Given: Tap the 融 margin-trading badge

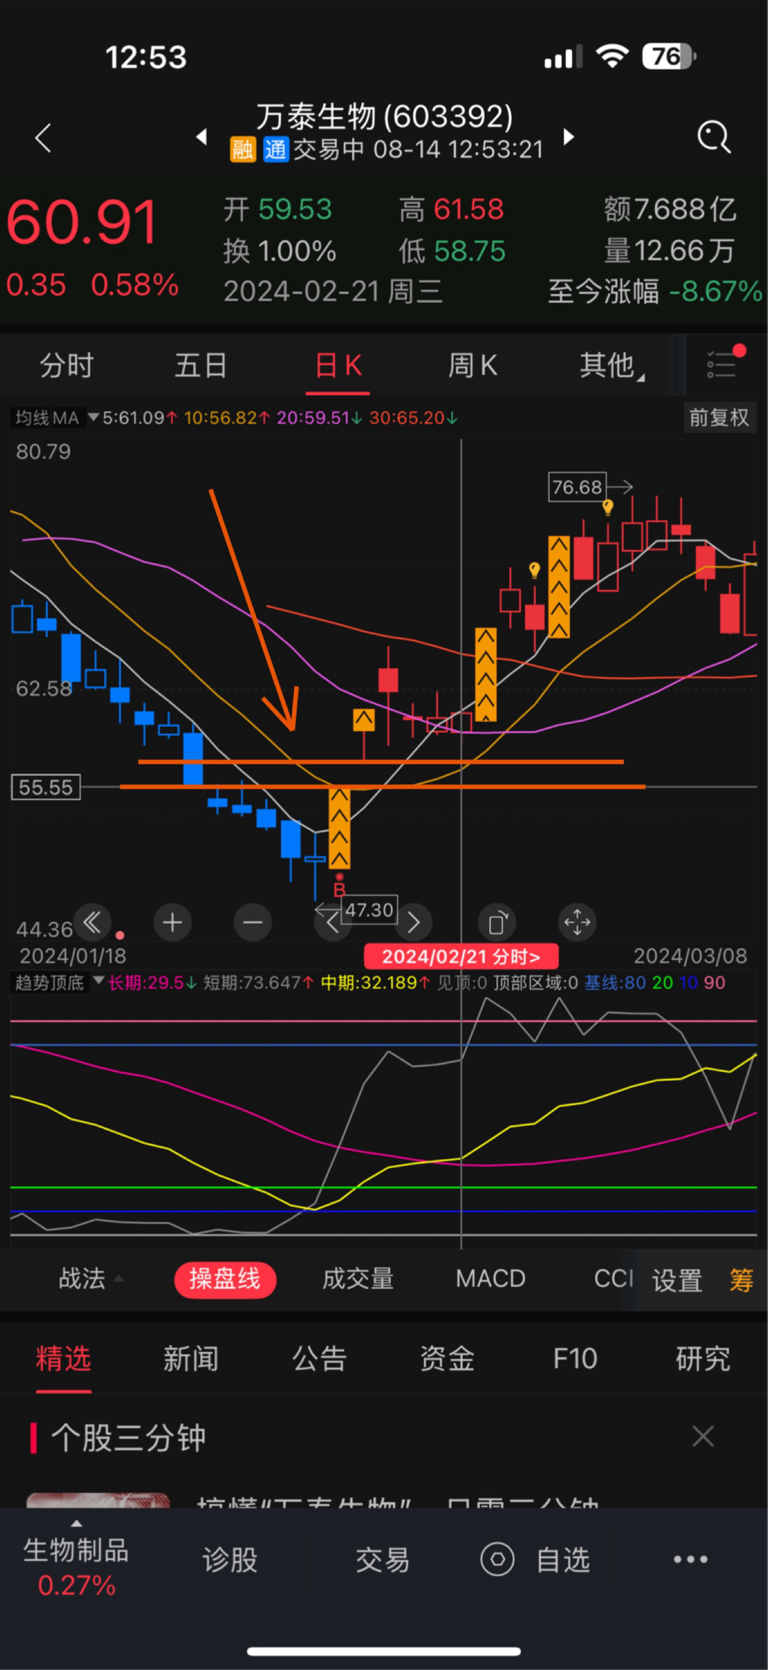Looking at the screenshot, I should (x=243, y=150).
